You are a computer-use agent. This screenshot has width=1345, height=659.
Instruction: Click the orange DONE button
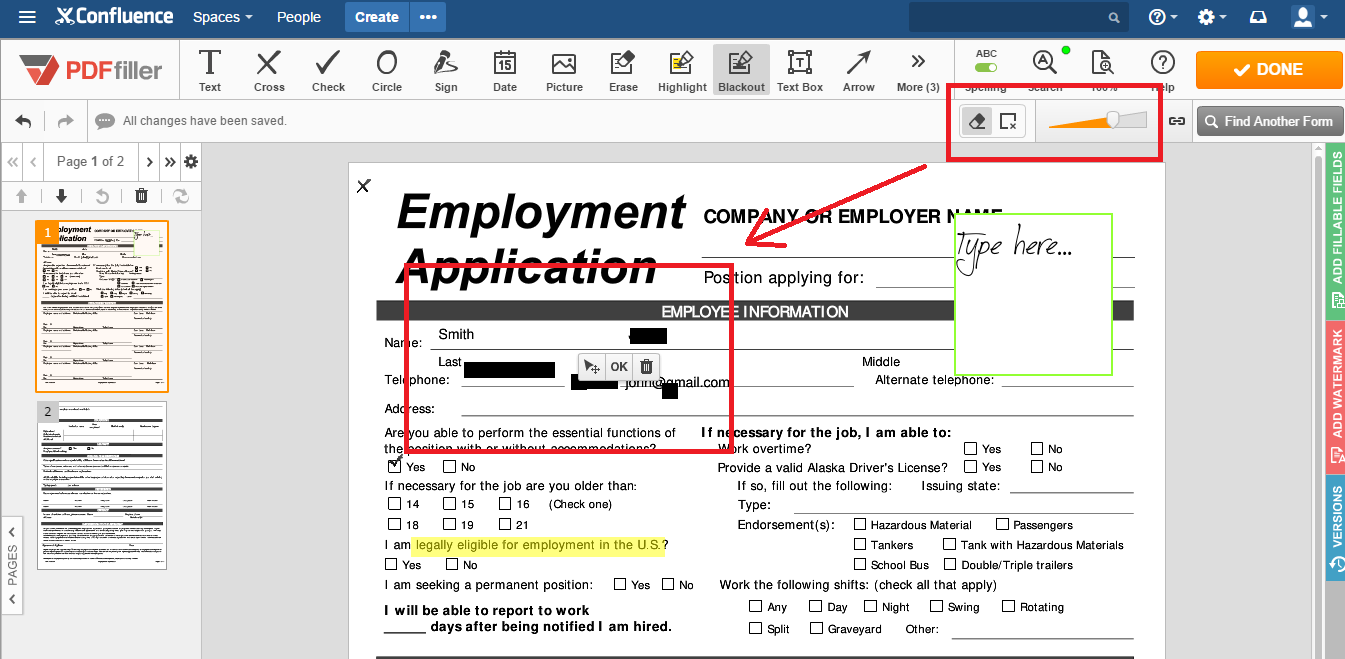pyautogui.click(x=1268, y=70)
